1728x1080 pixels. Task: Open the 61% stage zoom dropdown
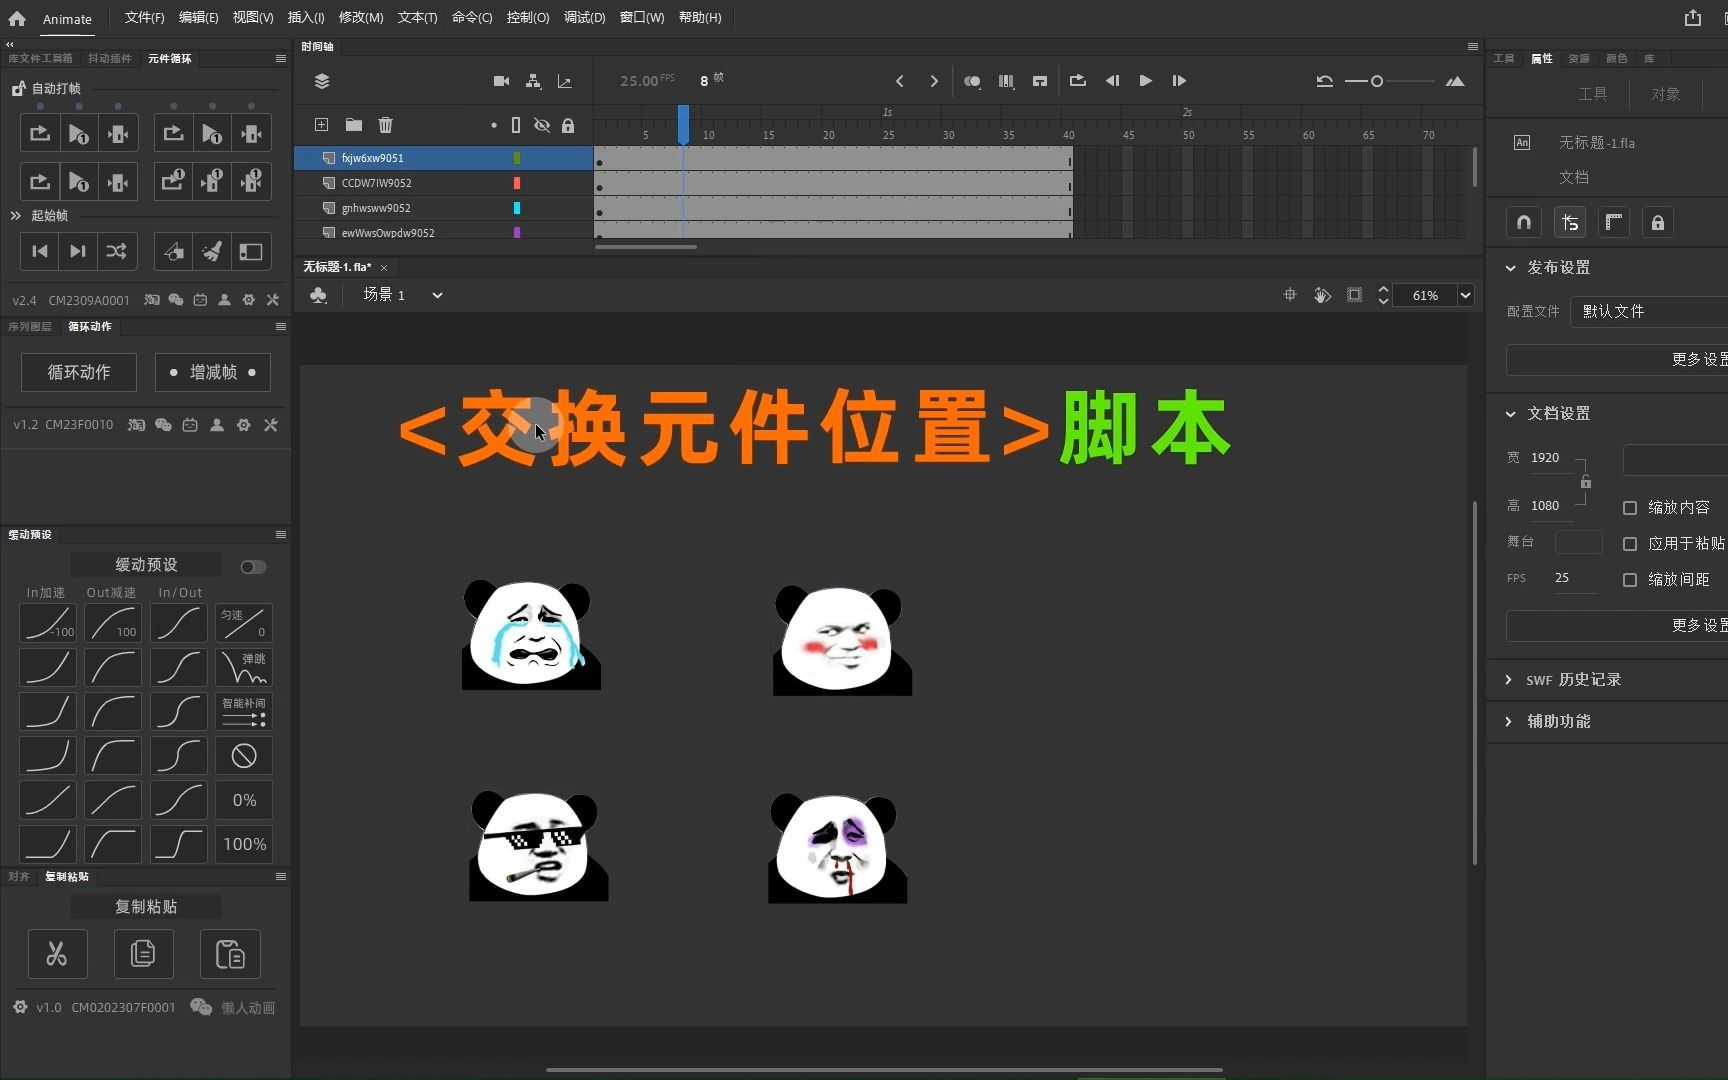(1465, 295)
